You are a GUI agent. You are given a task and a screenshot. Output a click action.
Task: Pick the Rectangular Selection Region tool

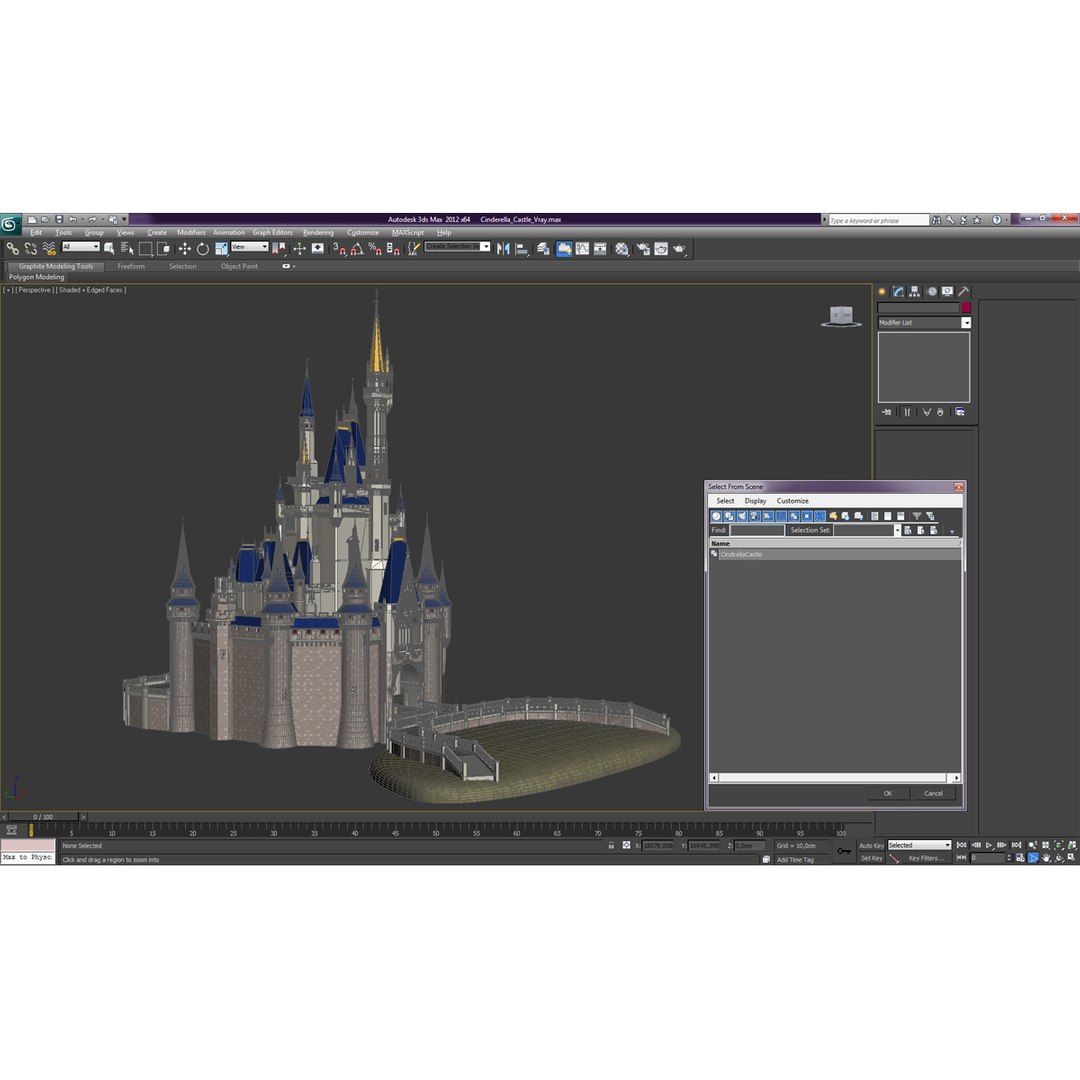(145, 249)
